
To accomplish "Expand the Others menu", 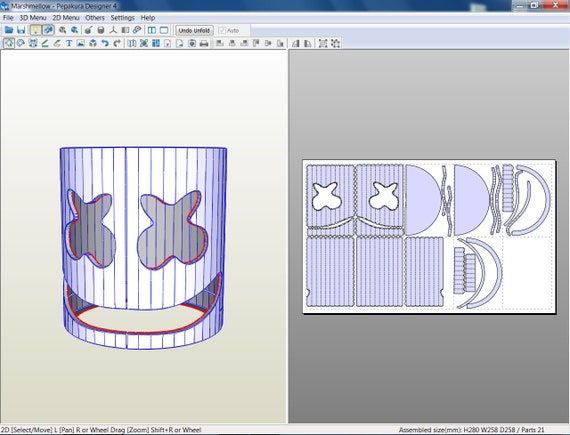I will (x=95, y=17).
